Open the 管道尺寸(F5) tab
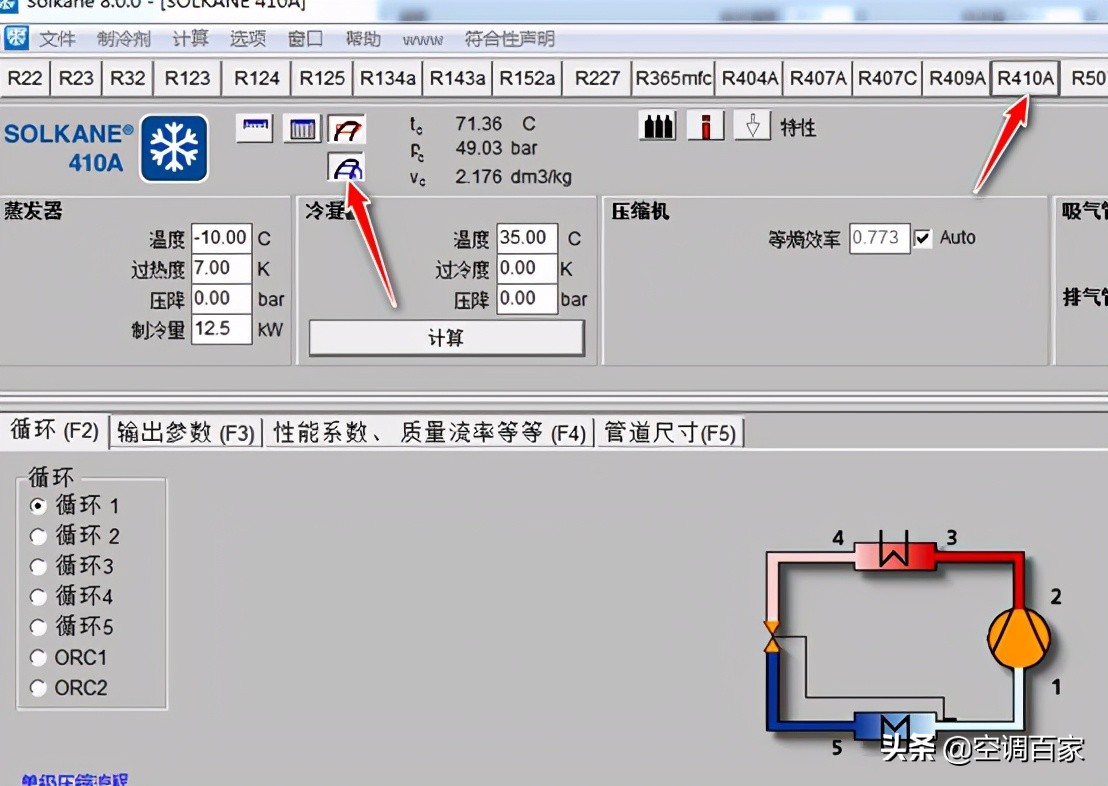The image size is (1108, 786). (x=670, y=432)
